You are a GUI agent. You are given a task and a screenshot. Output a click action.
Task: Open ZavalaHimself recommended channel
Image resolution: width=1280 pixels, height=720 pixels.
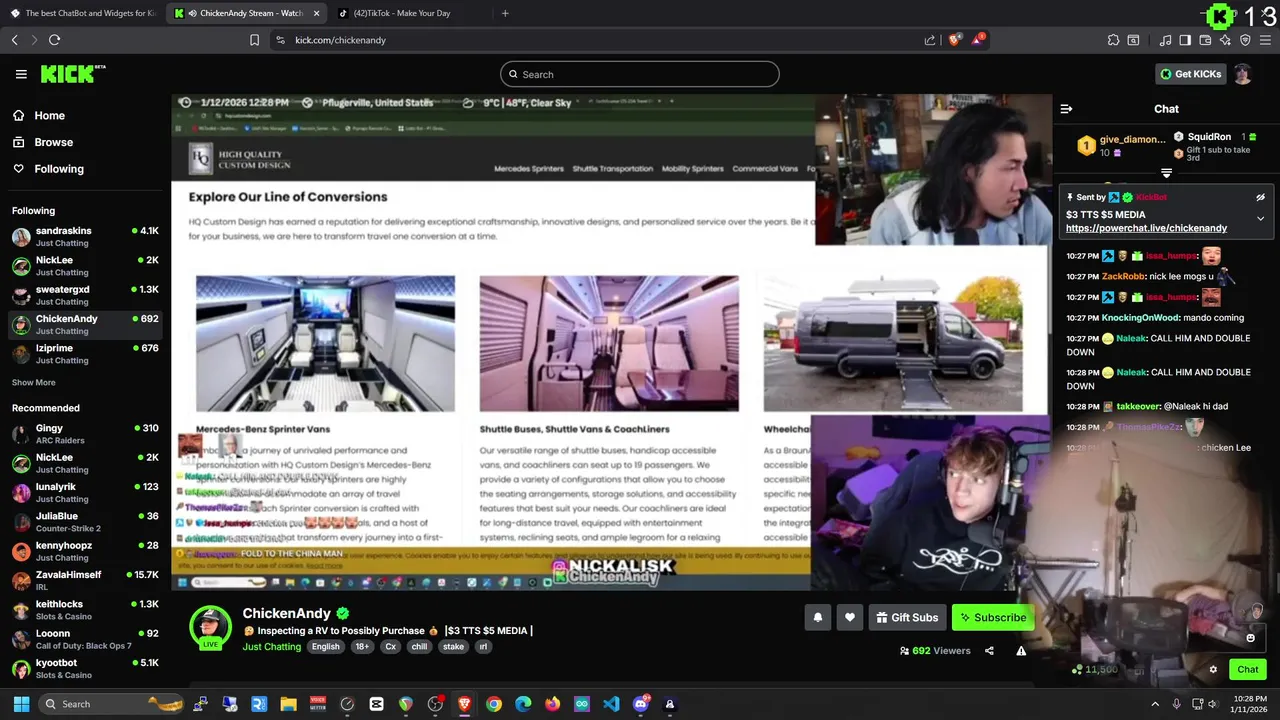[85, 581]
